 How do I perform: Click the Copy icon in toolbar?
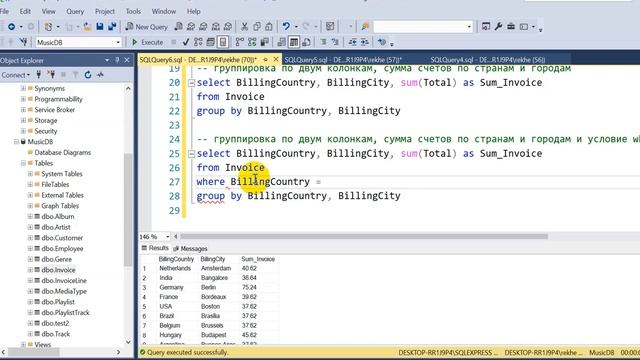point(257,27)
